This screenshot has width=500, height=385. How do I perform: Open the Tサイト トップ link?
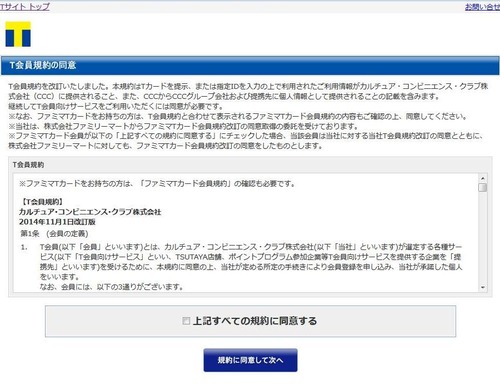click(25, 7)
